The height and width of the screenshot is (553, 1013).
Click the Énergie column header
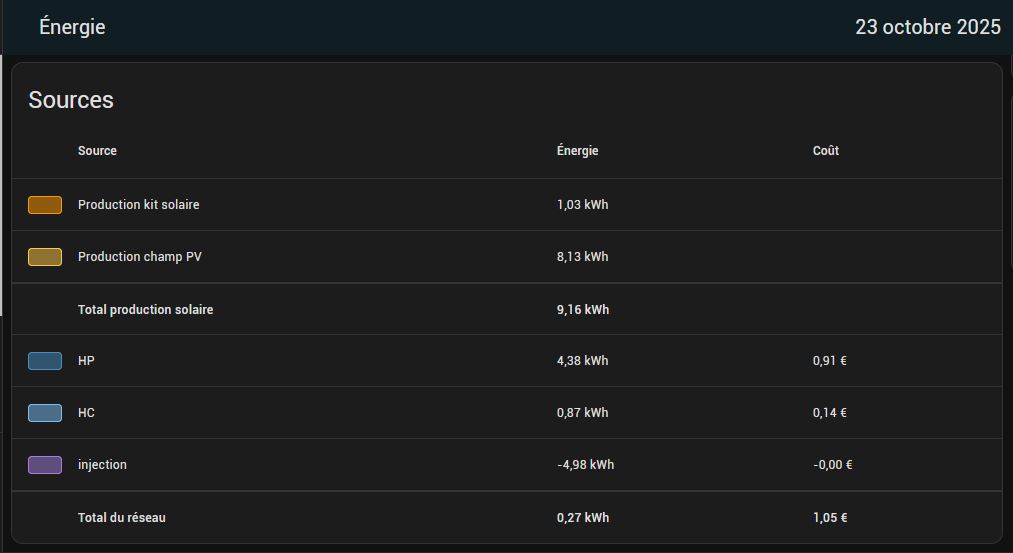pyautogui.click(x=577, y=151)
